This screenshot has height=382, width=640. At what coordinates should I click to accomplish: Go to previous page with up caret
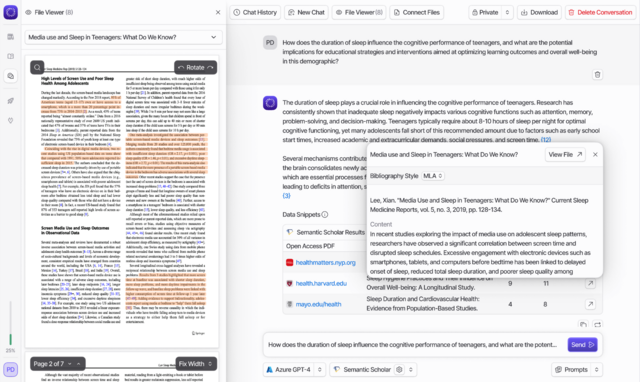(79, 364)
